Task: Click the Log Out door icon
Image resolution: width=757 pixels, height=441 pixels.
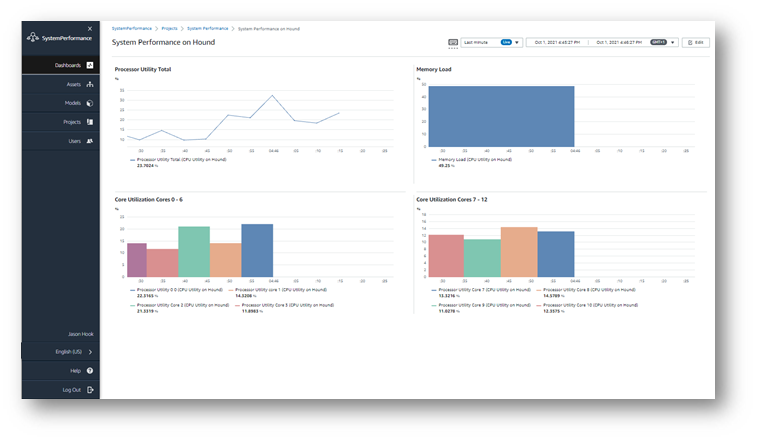Action: [x=89, y=390]
